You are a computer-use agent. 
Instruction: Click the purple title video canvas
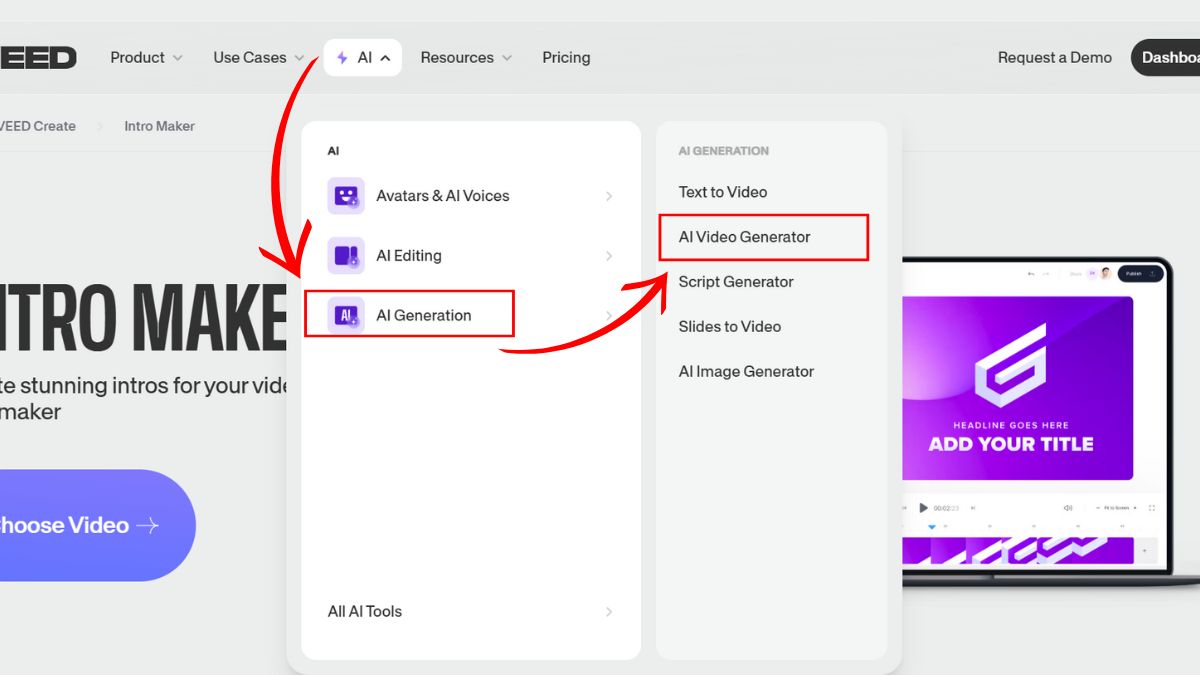(1018, 388)
